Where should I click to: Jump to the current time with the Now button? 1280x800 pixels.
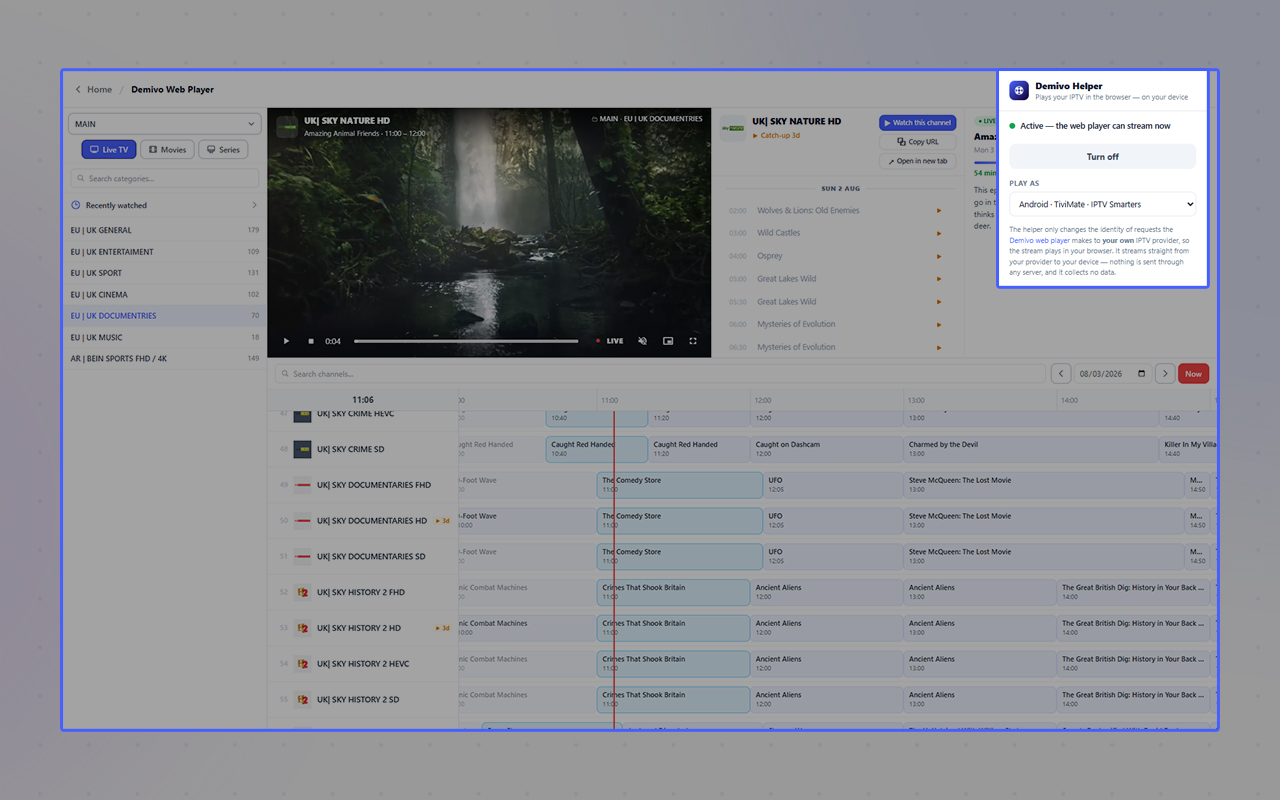click(x=1193, y=373)
